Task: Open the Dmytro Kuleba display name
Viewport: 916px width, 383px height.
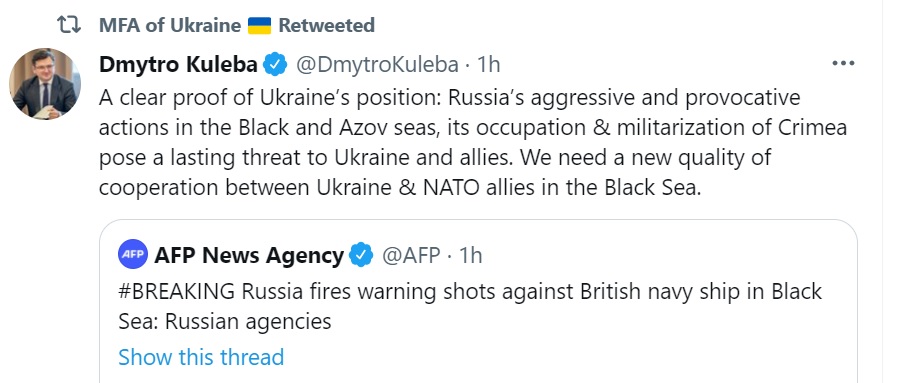Action: tap(178, 64)
